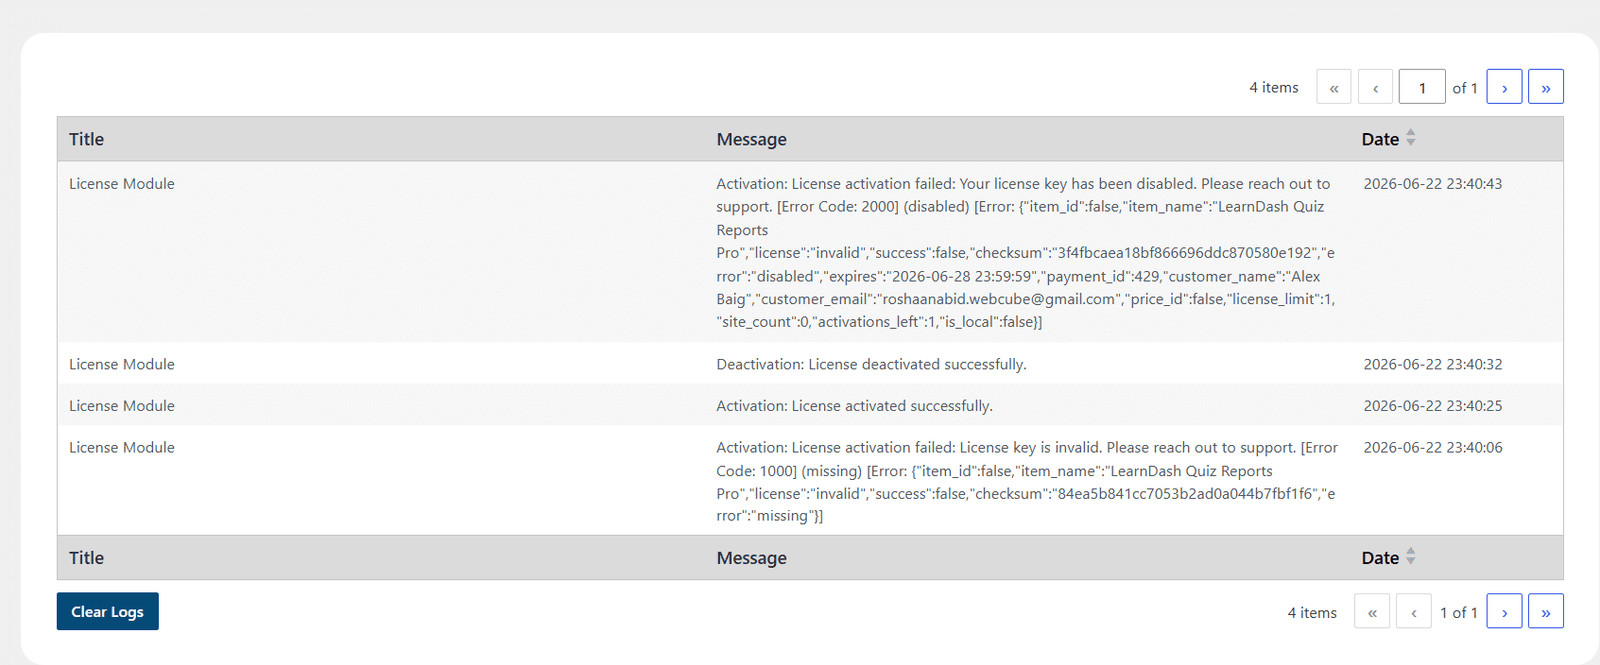Click the sort arrows beside top Date
Image resolution: width=1600 pixels, height=665 pixels.
click(1411, 138)
